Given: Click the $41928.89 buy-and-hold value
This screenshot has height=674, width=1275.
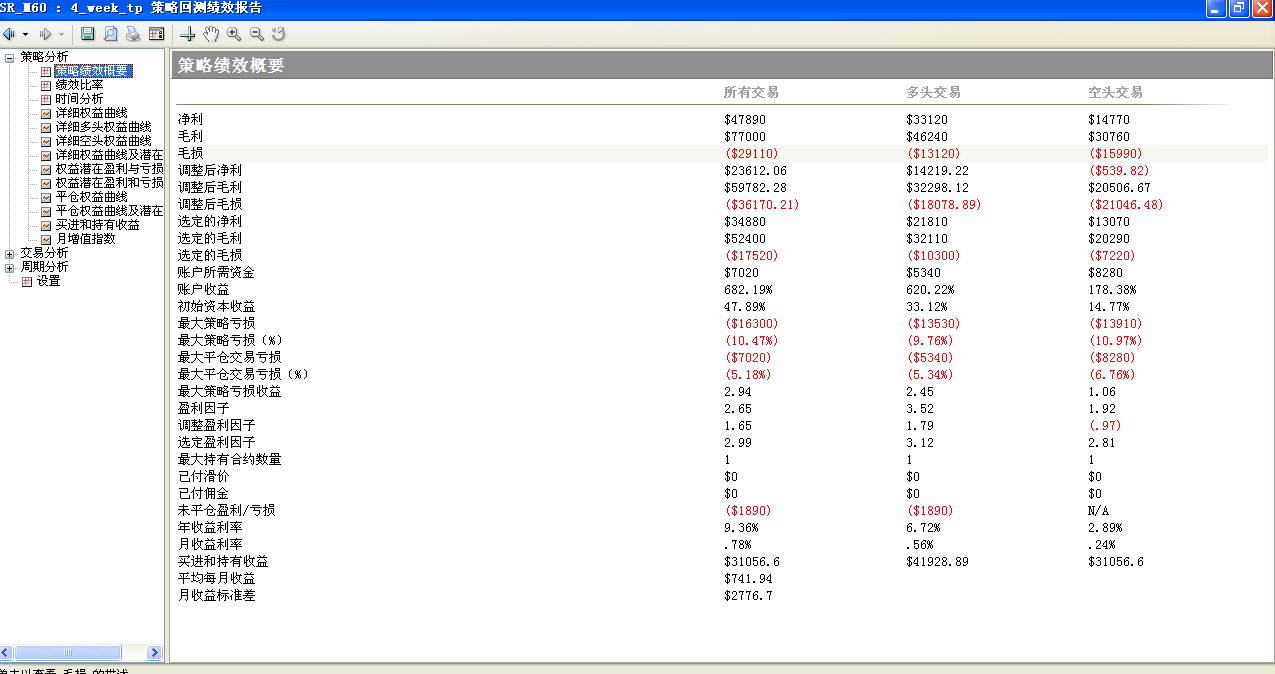Looking at the screenshot, I should pos(939,562).
